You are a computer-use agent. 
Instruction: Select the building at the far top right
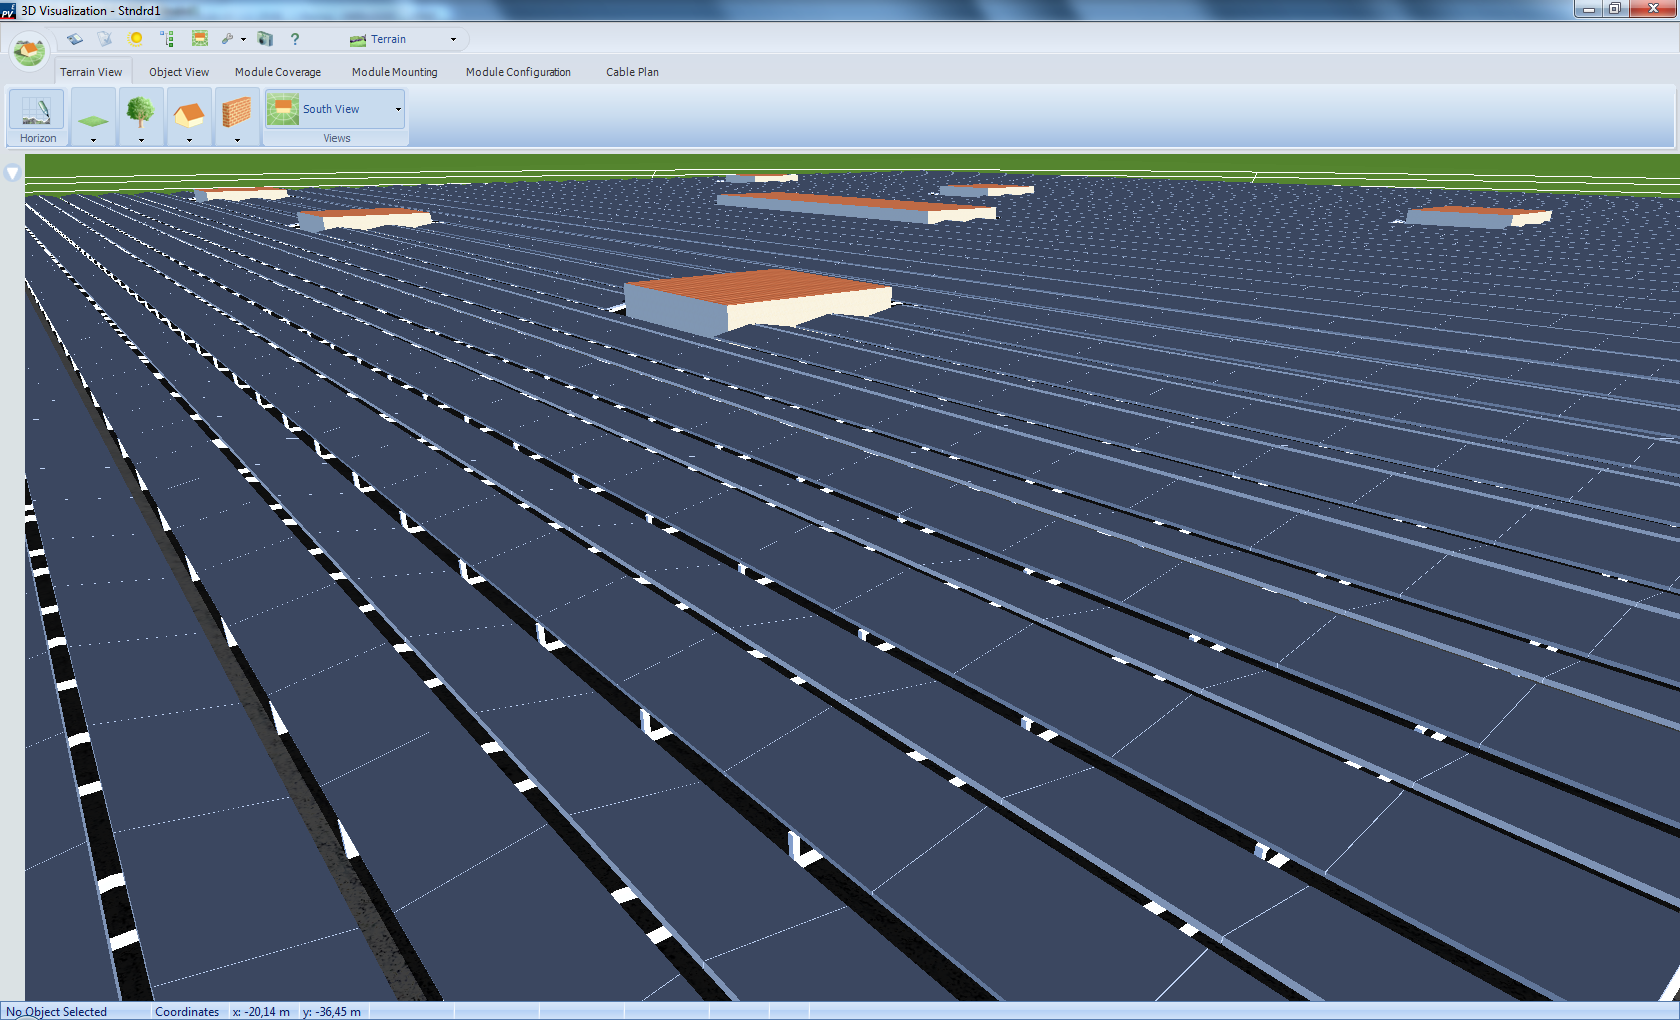[x=1478, y=216]
